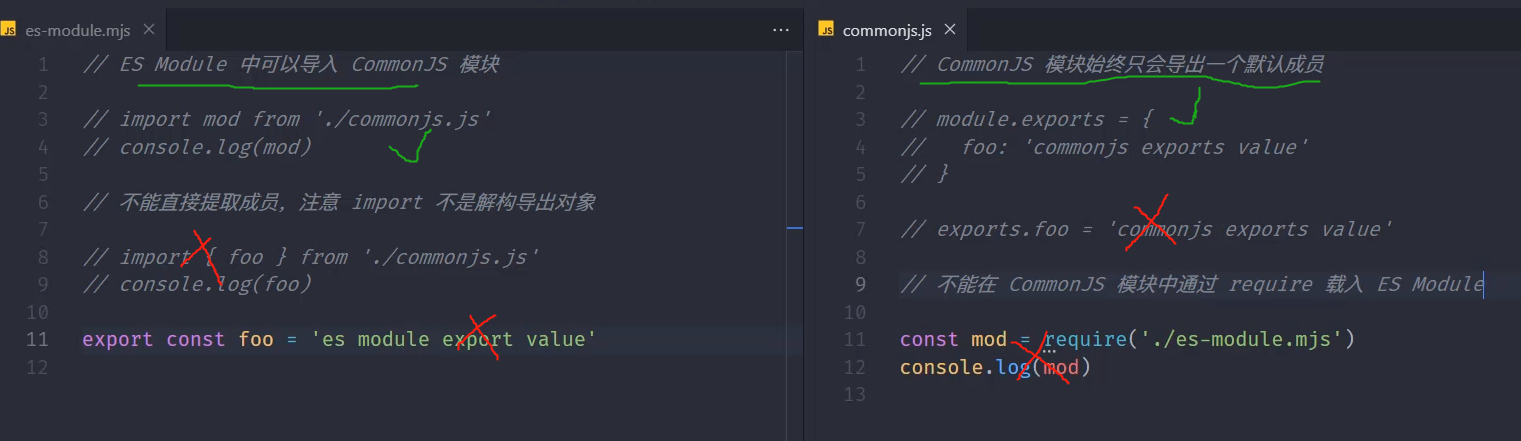Click the comment 'CommonJS 模块始终只会导出一个默认成员'

tap(1130, 64)
